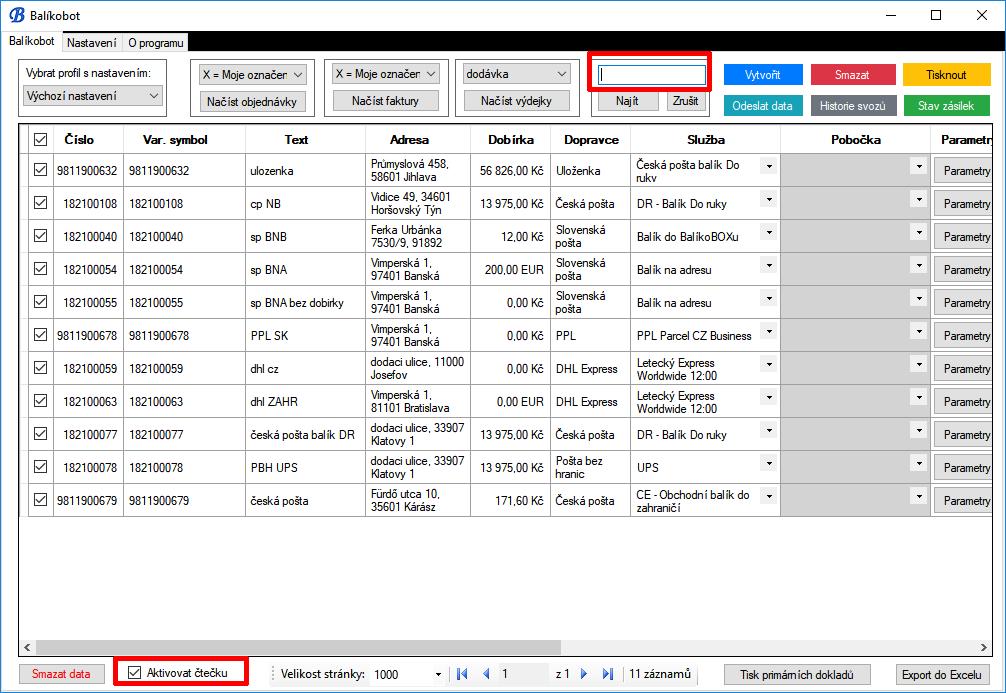Image resolution: width=1006 pixels, height=693 pixels.
Task: Select the 200,00 EUR Dobírka cell
Action: click(511, 270)
